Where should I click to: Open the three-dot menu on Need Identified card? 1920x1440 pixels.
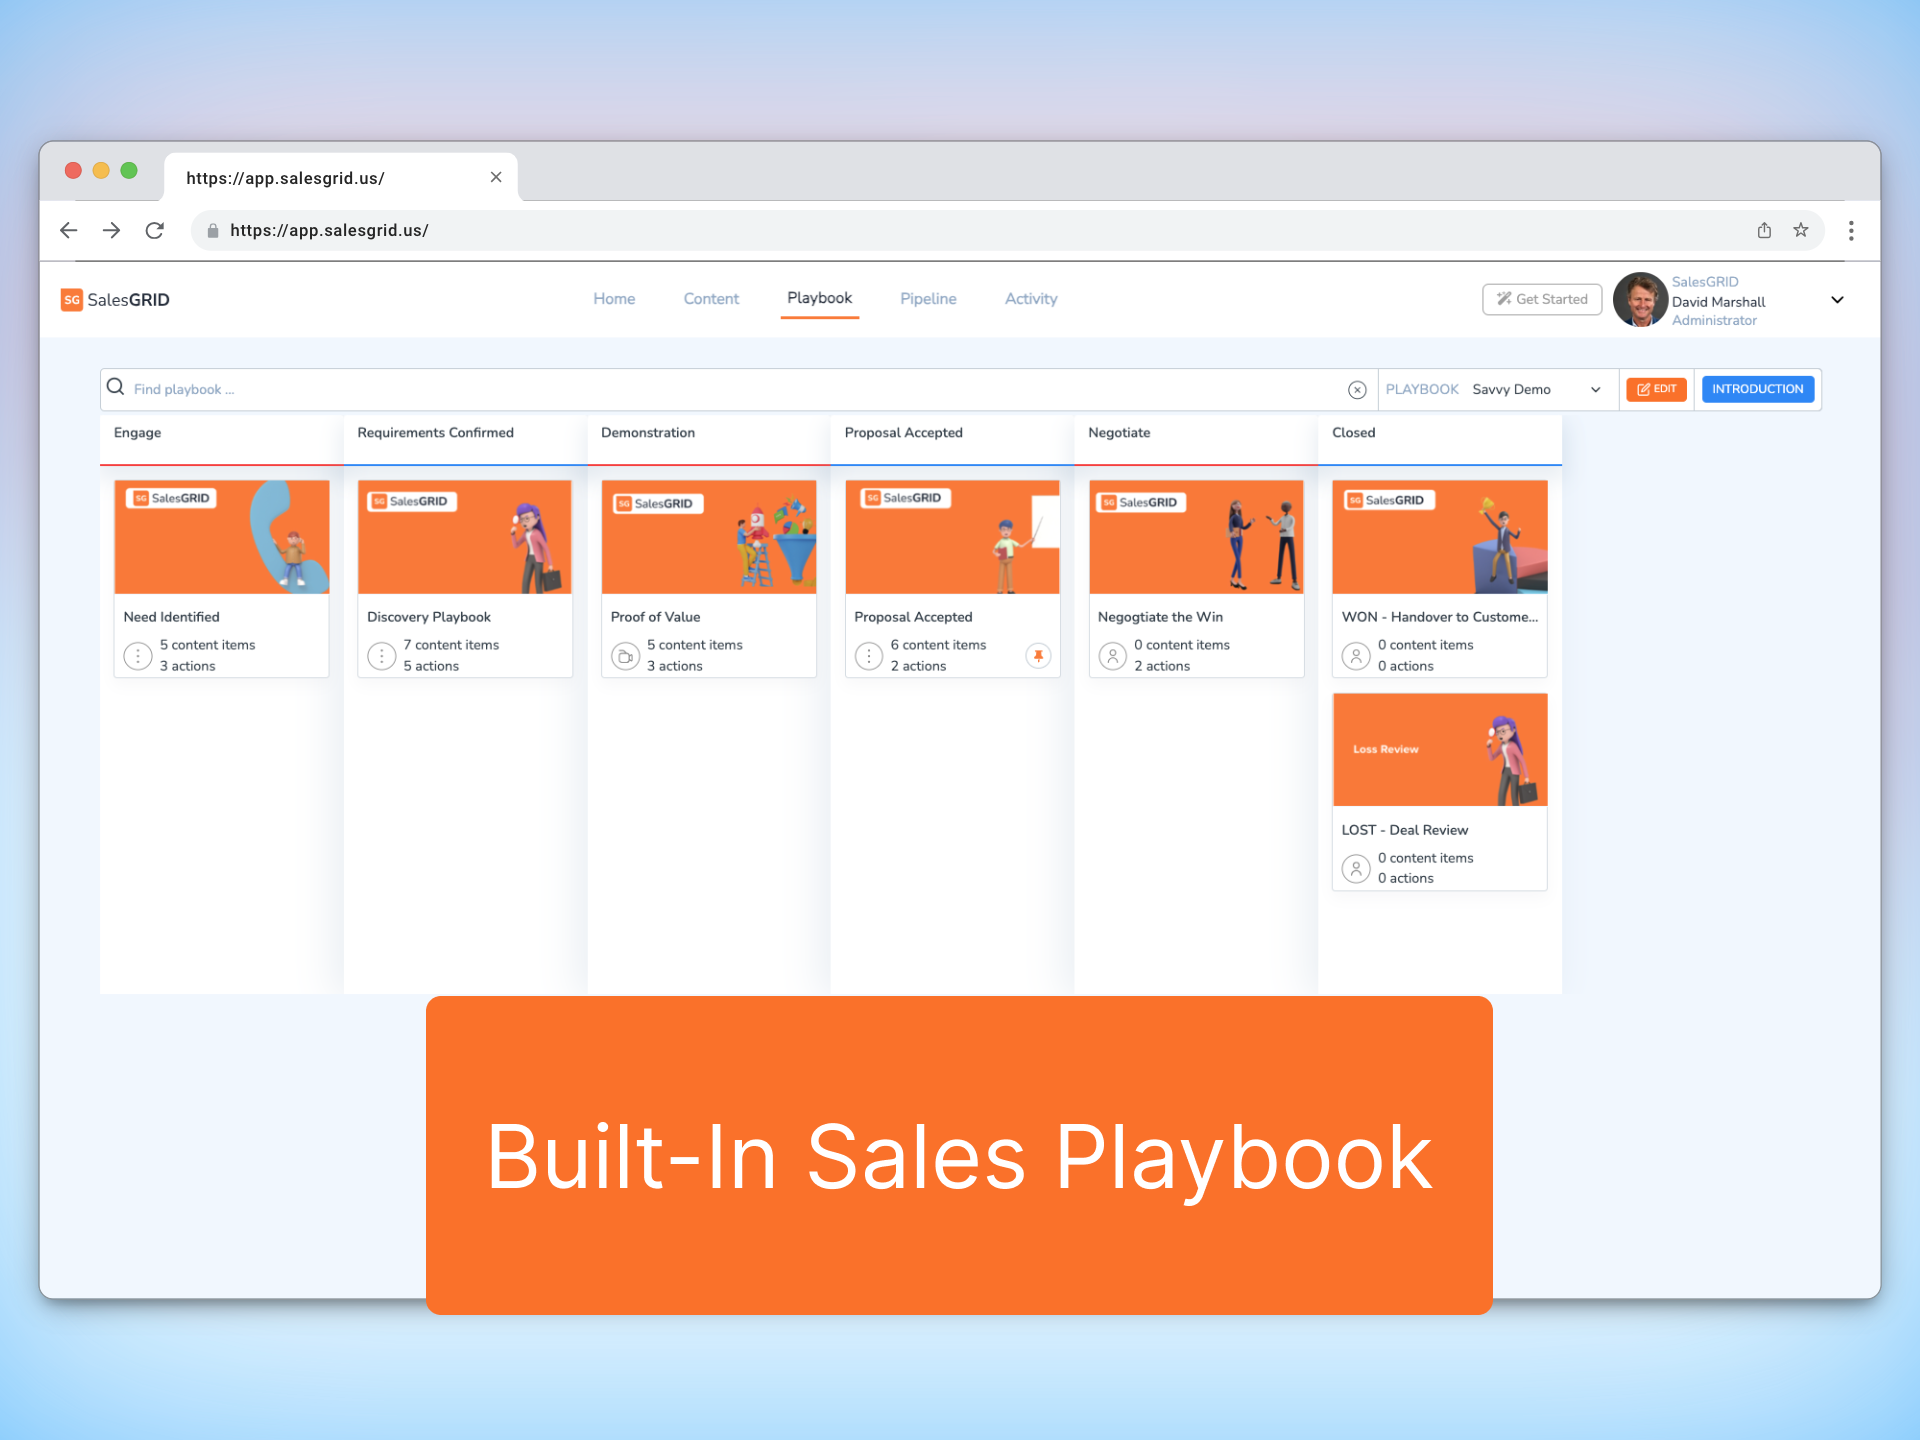(138, 655)
